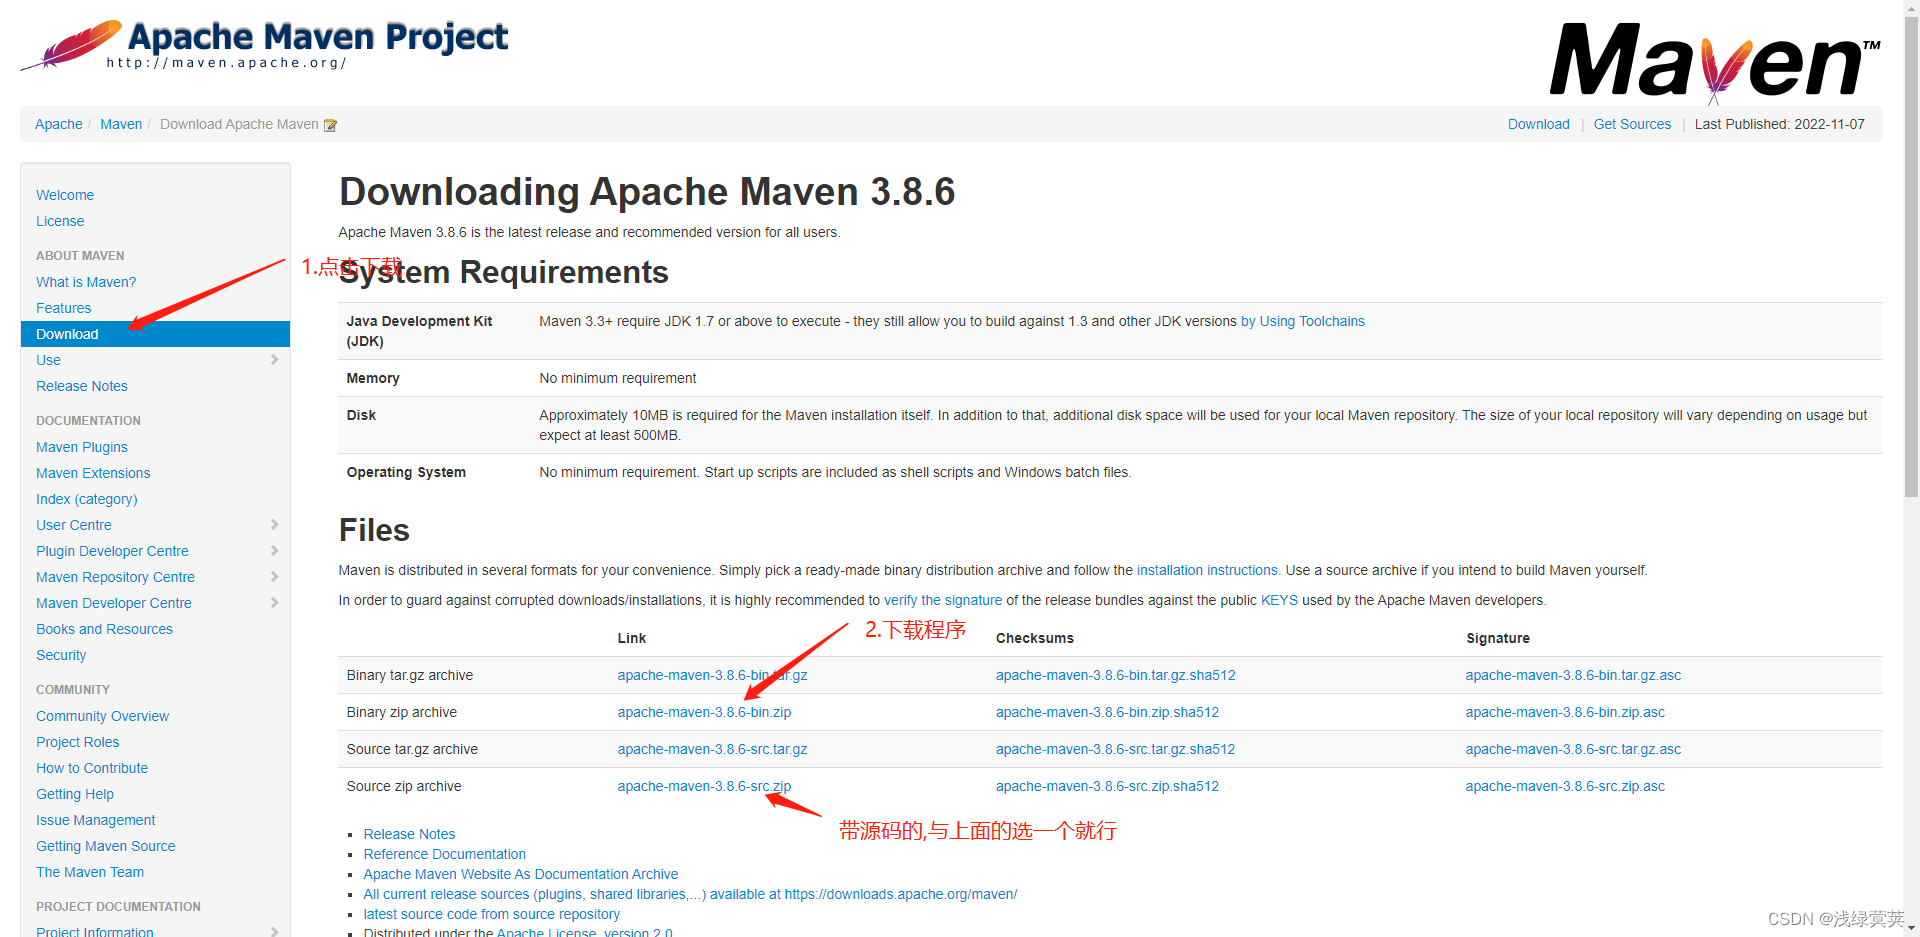Open The Maven Team link
The width and height of the screenshot is (1920, 937).
90,872
